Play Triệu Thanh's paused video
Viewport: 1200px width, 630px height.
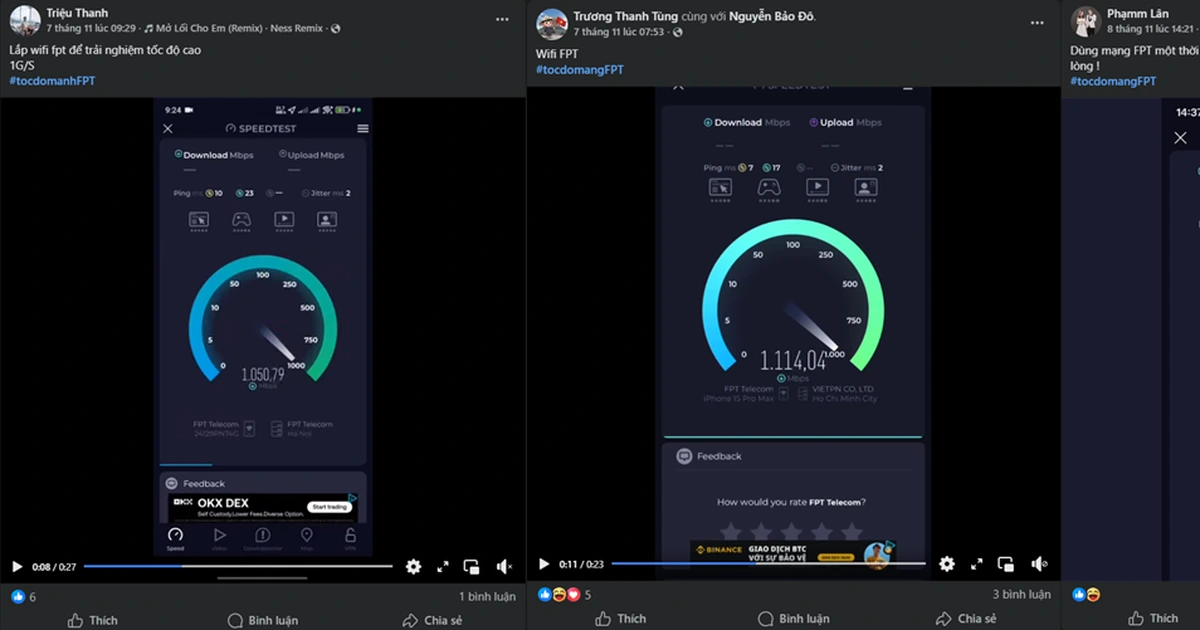tap(17, 566)
